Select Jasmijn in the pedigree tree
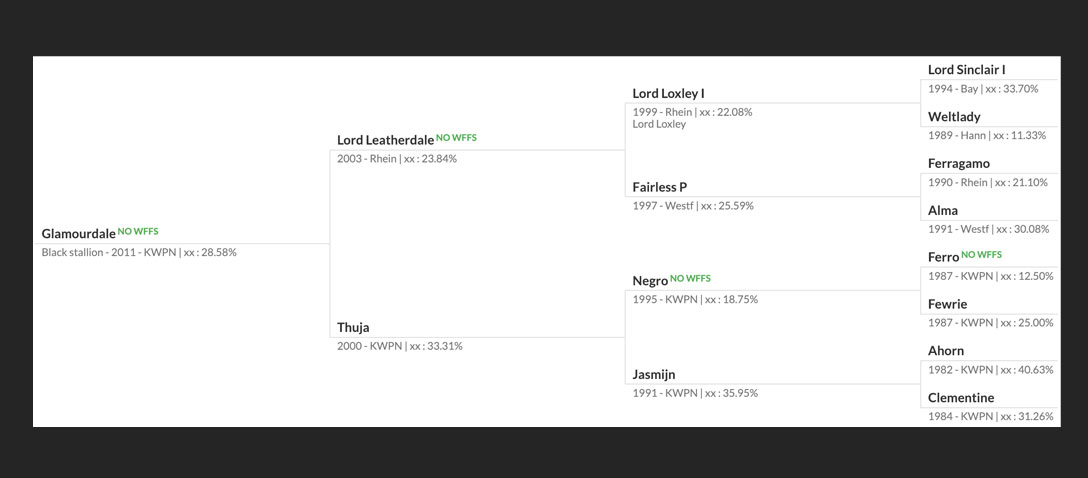 click(654, 375)
